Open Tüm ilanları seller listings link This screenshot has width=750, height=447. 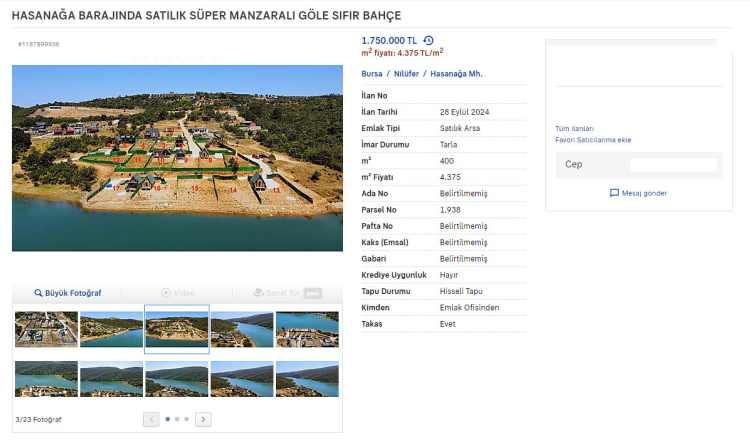pos(574,129)
